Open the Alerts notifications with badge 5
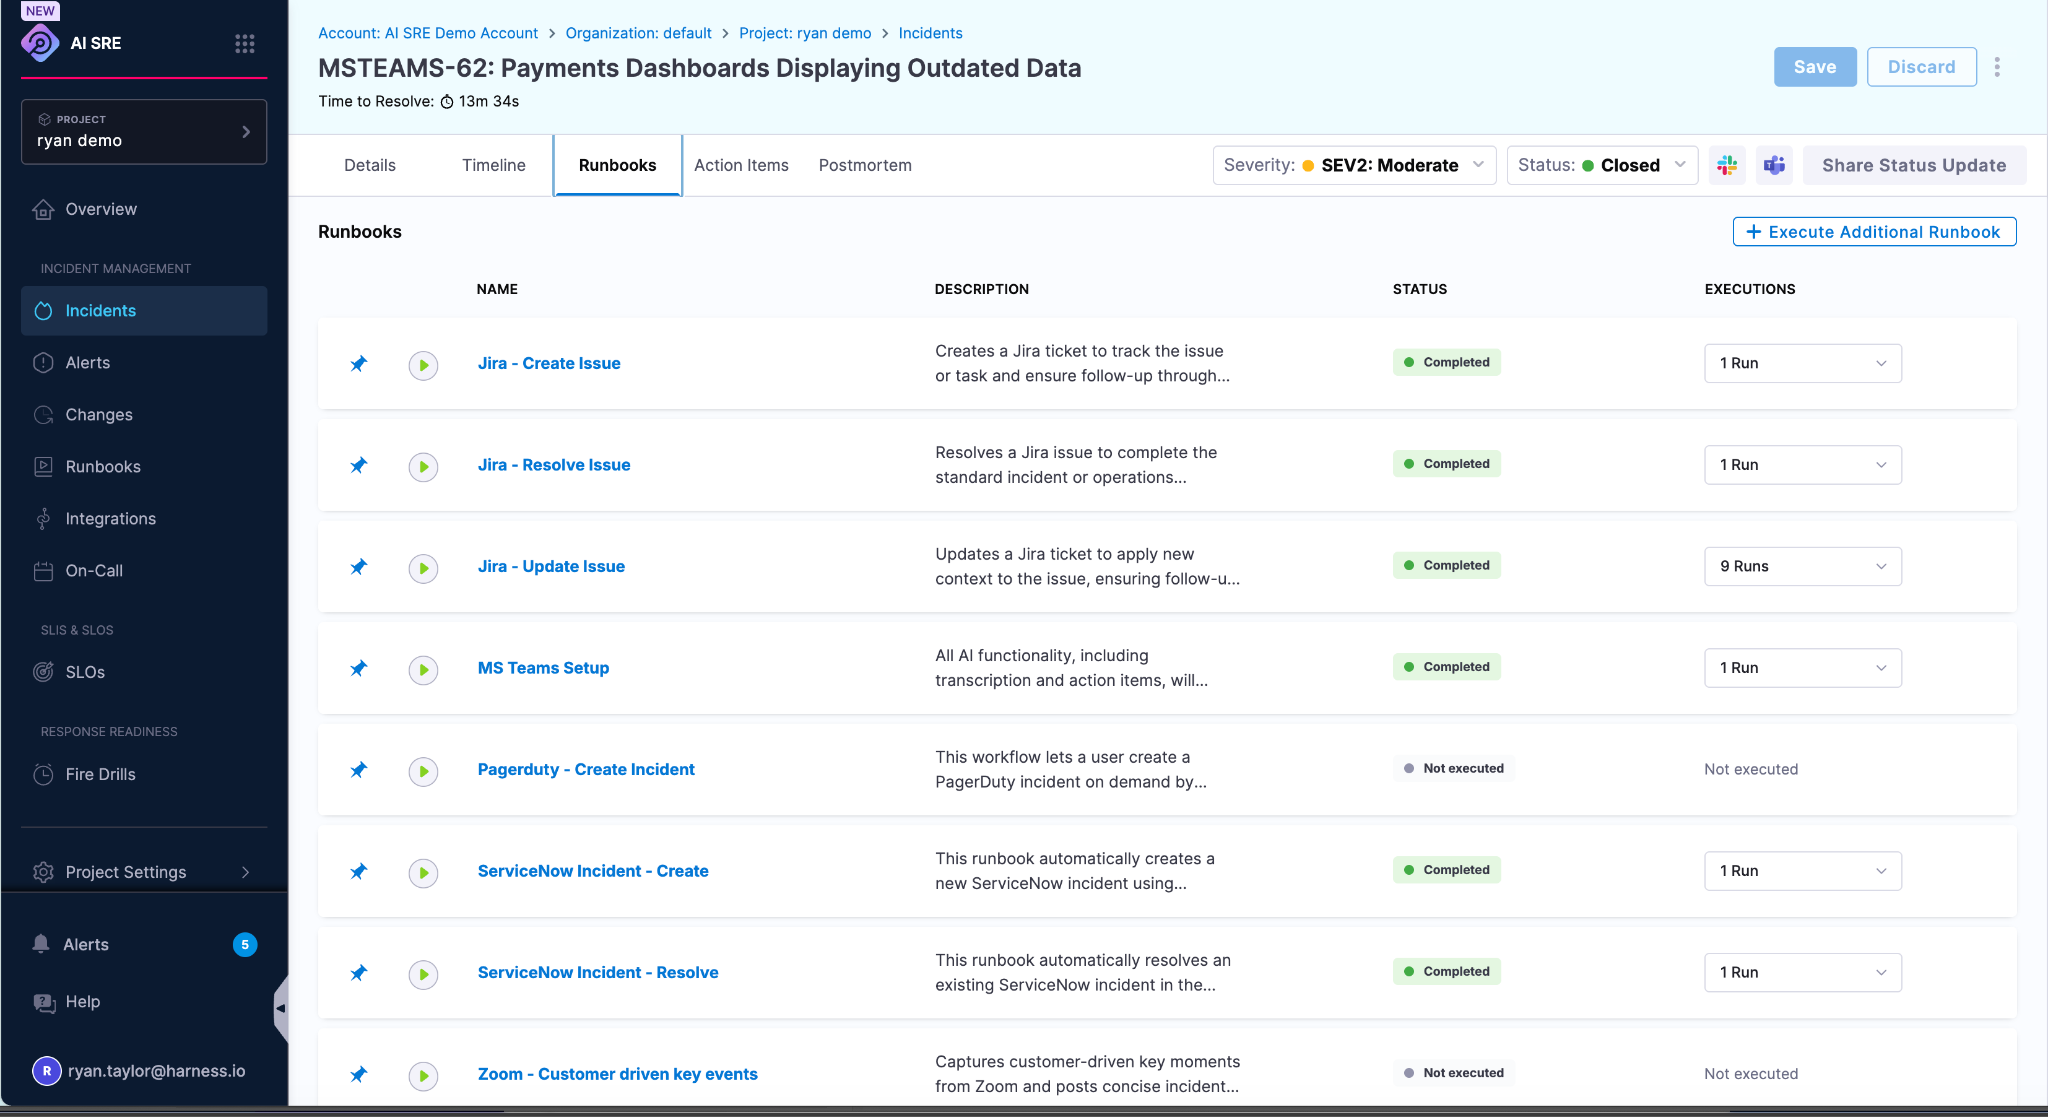The image size is (2048, 1117). [144, 944]
